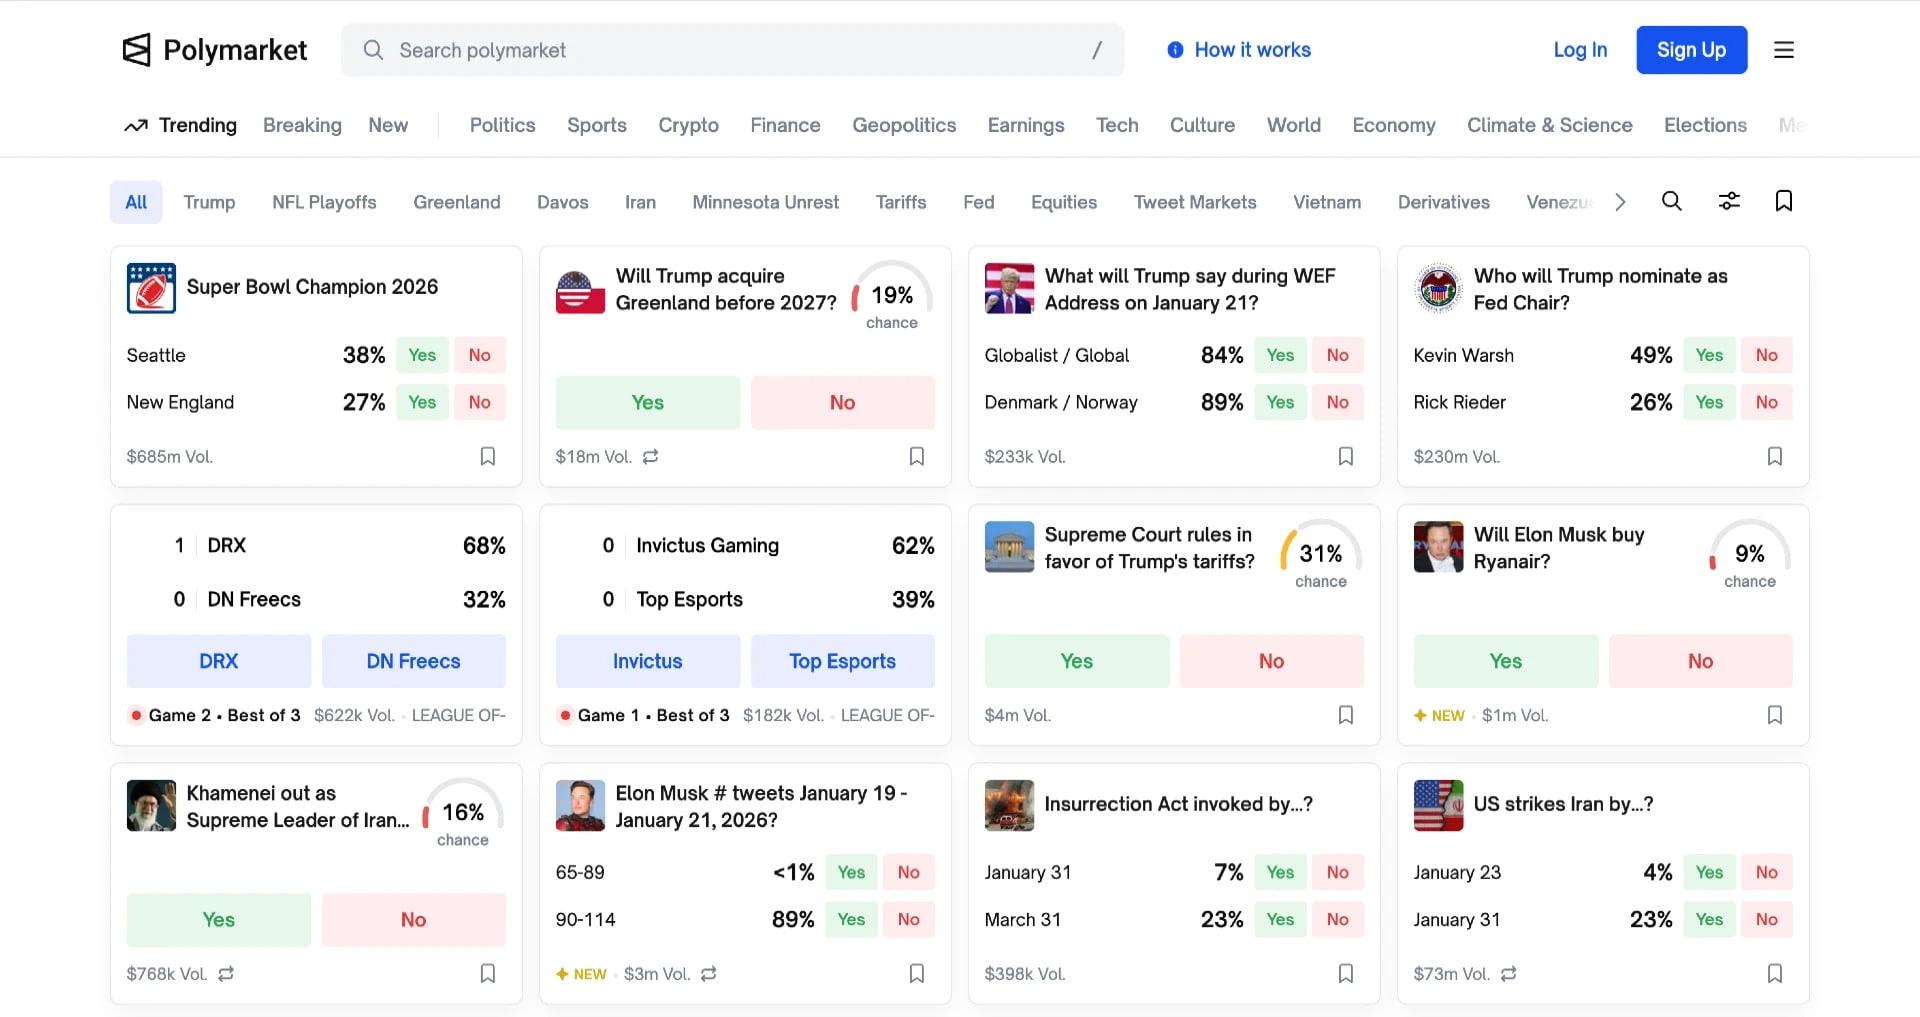Click the Khamenei portrait thumbnail

[151, 805]
